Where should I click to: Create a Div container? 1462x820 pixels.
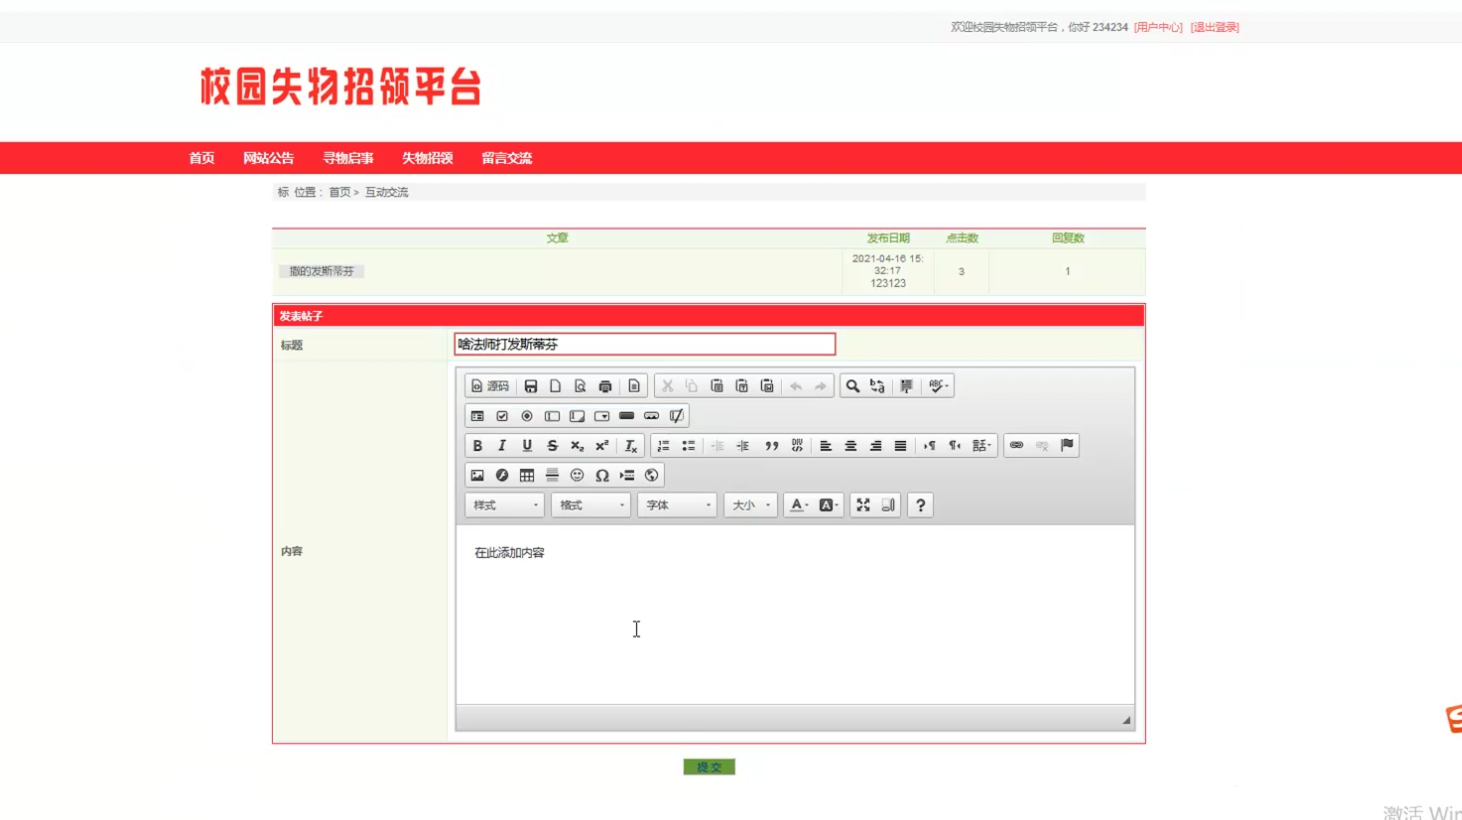(x=797, y=446)
